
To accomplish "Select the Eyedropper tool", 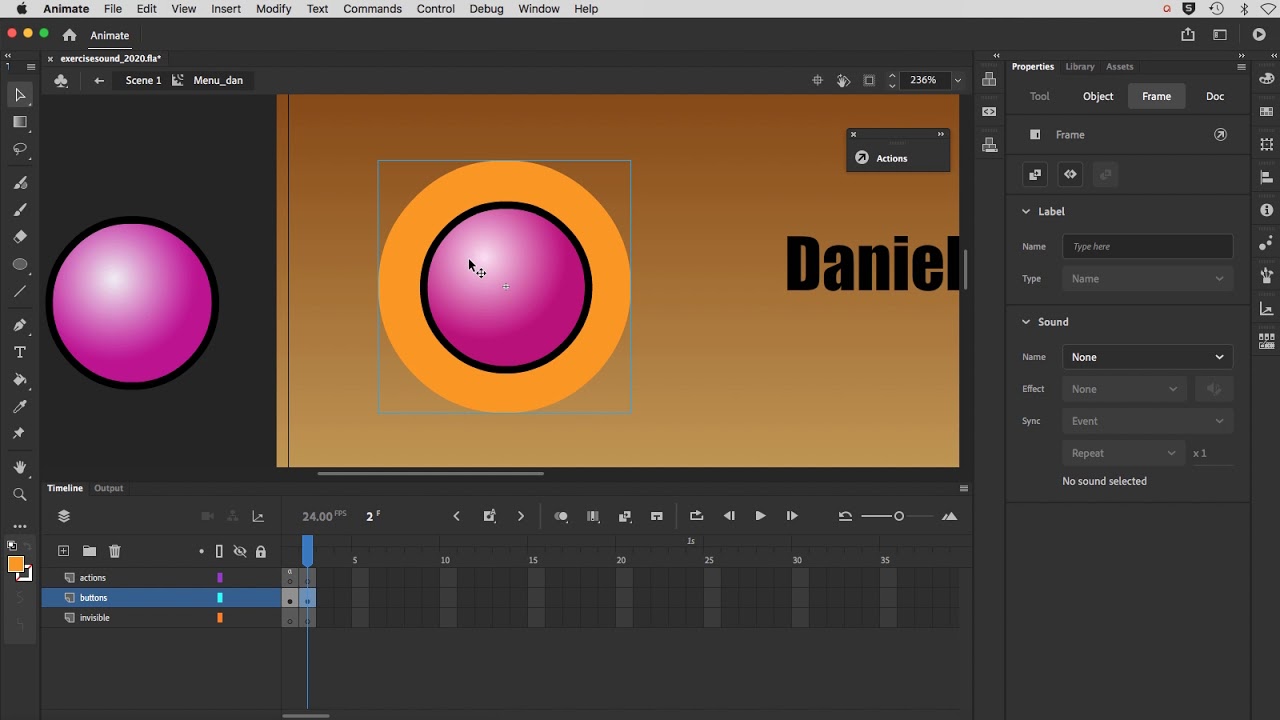I will (x=20, y=407).
